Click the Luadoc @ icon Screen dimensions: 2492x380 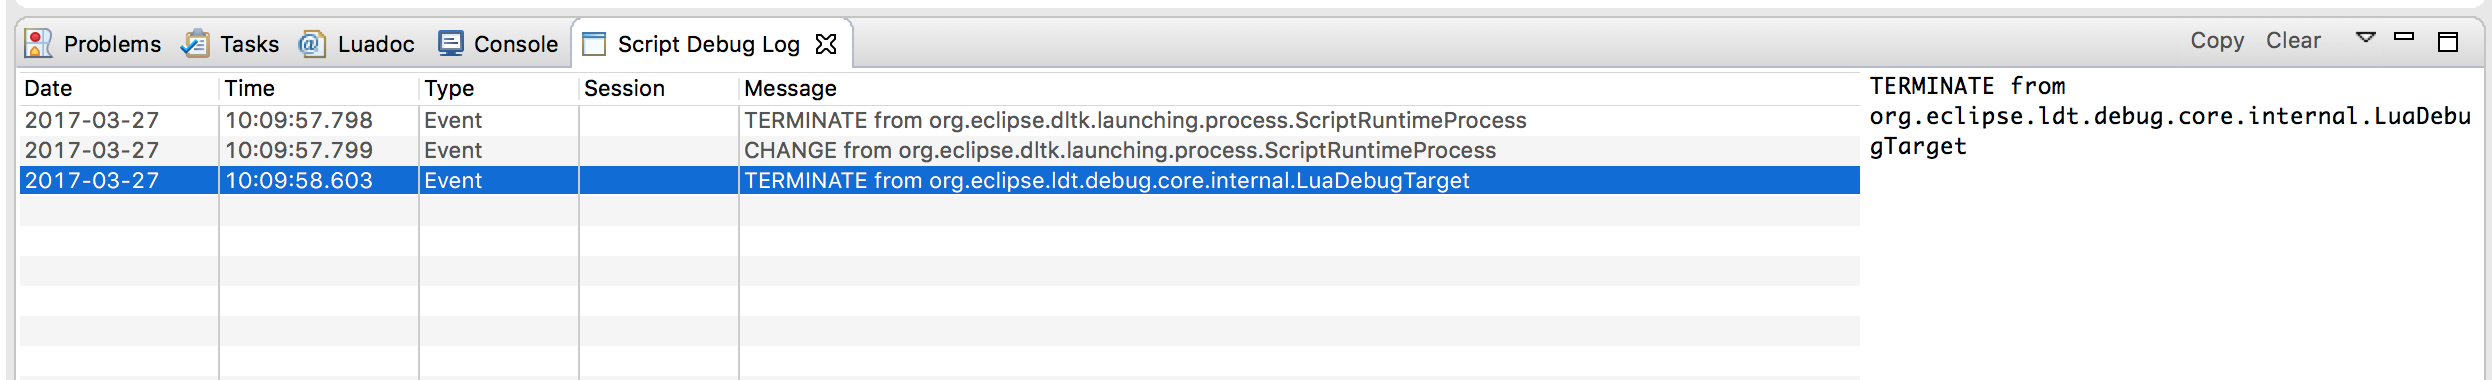[313, 43]
